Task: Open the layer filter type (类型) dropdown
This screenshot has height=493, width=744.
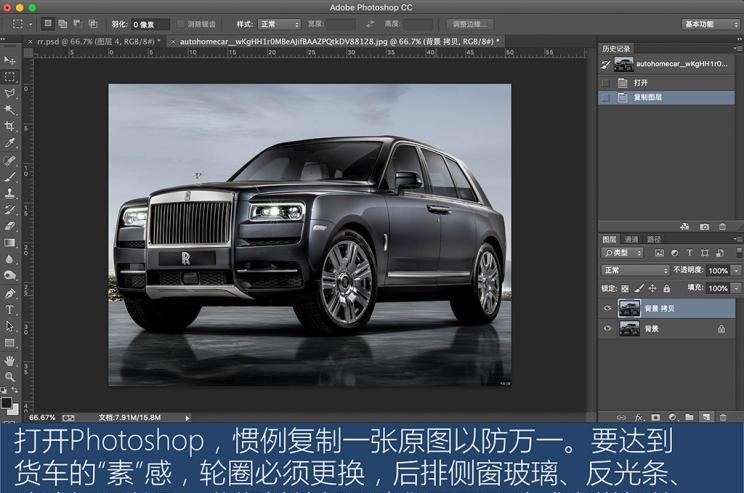Action: click(622, 253)
